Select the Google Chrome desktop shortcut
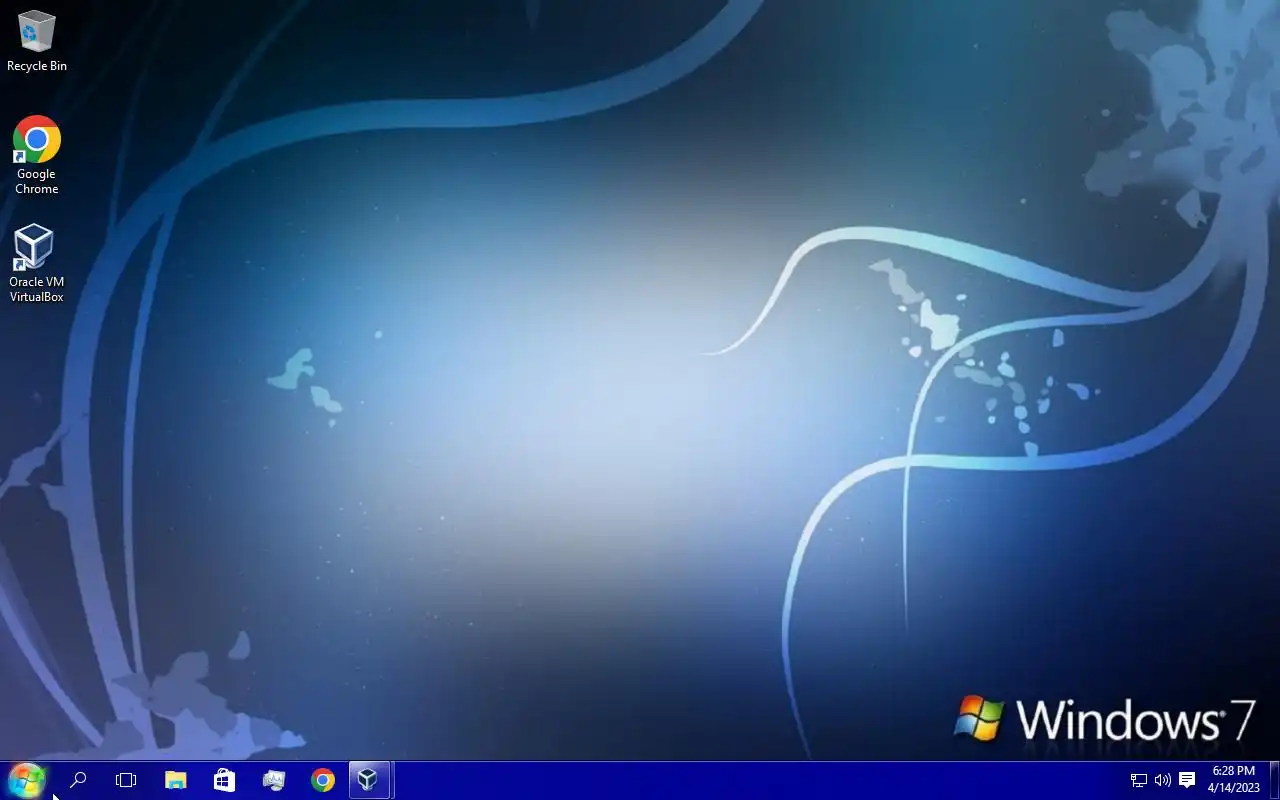Viewport: 1280px width, 800px height. [37, 155]
